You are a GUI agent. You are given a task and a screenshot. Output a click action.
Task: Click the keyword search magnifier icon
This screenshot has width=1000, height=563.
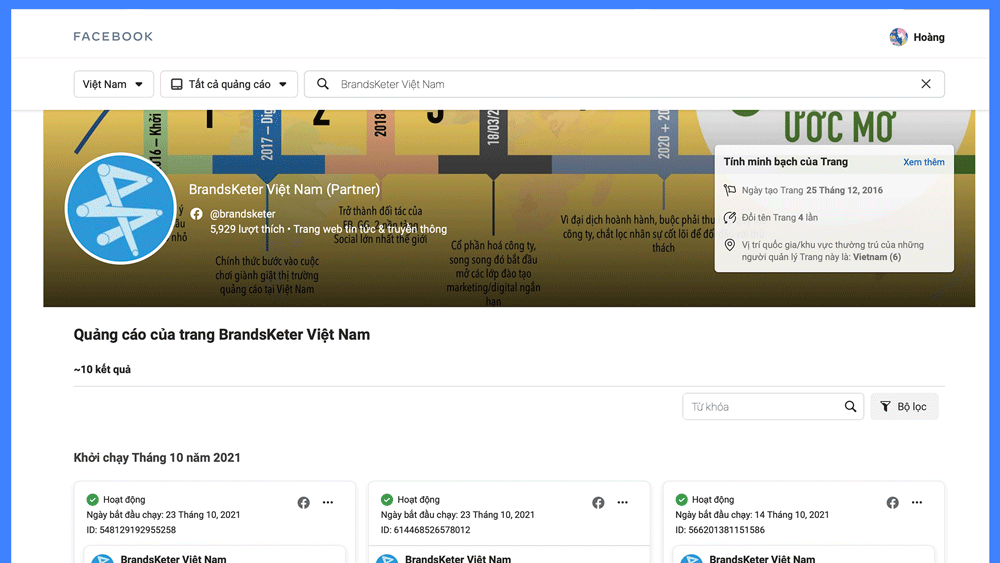pyautogui.click(x=850, y=407)
